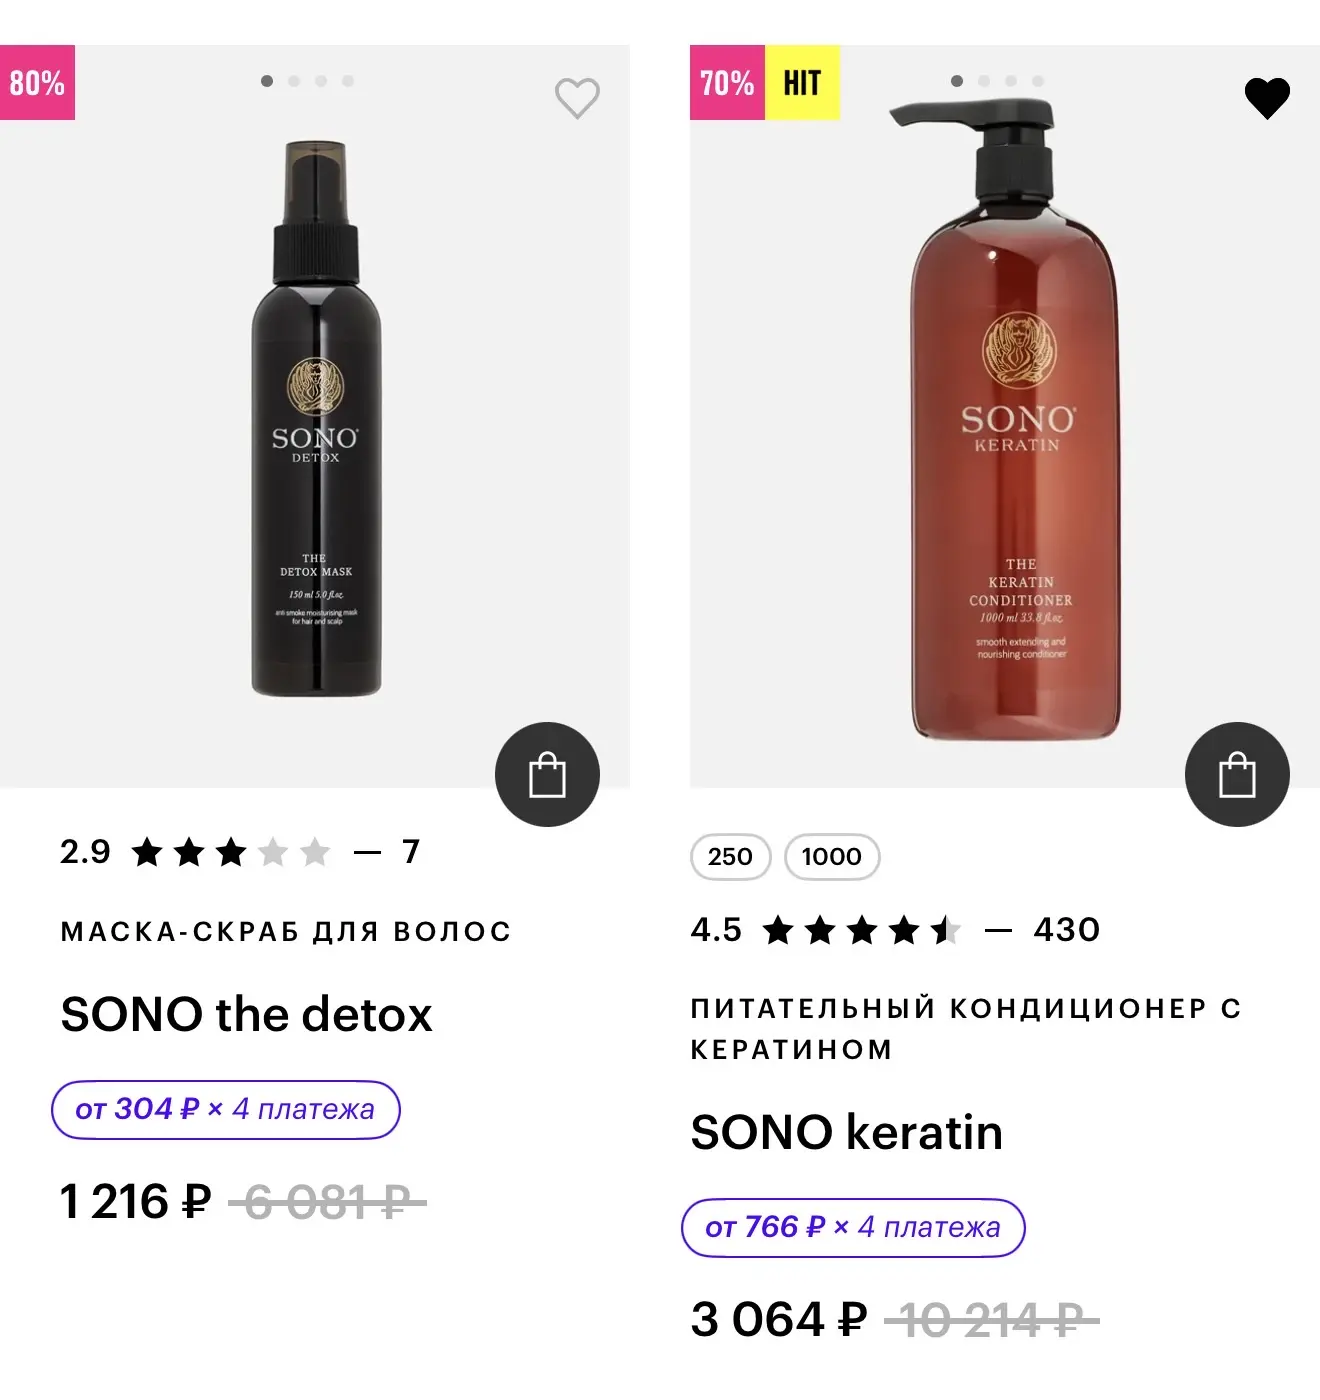Click the 70% discount badge
The image size is (1320, 1400).
click(727, 82)
